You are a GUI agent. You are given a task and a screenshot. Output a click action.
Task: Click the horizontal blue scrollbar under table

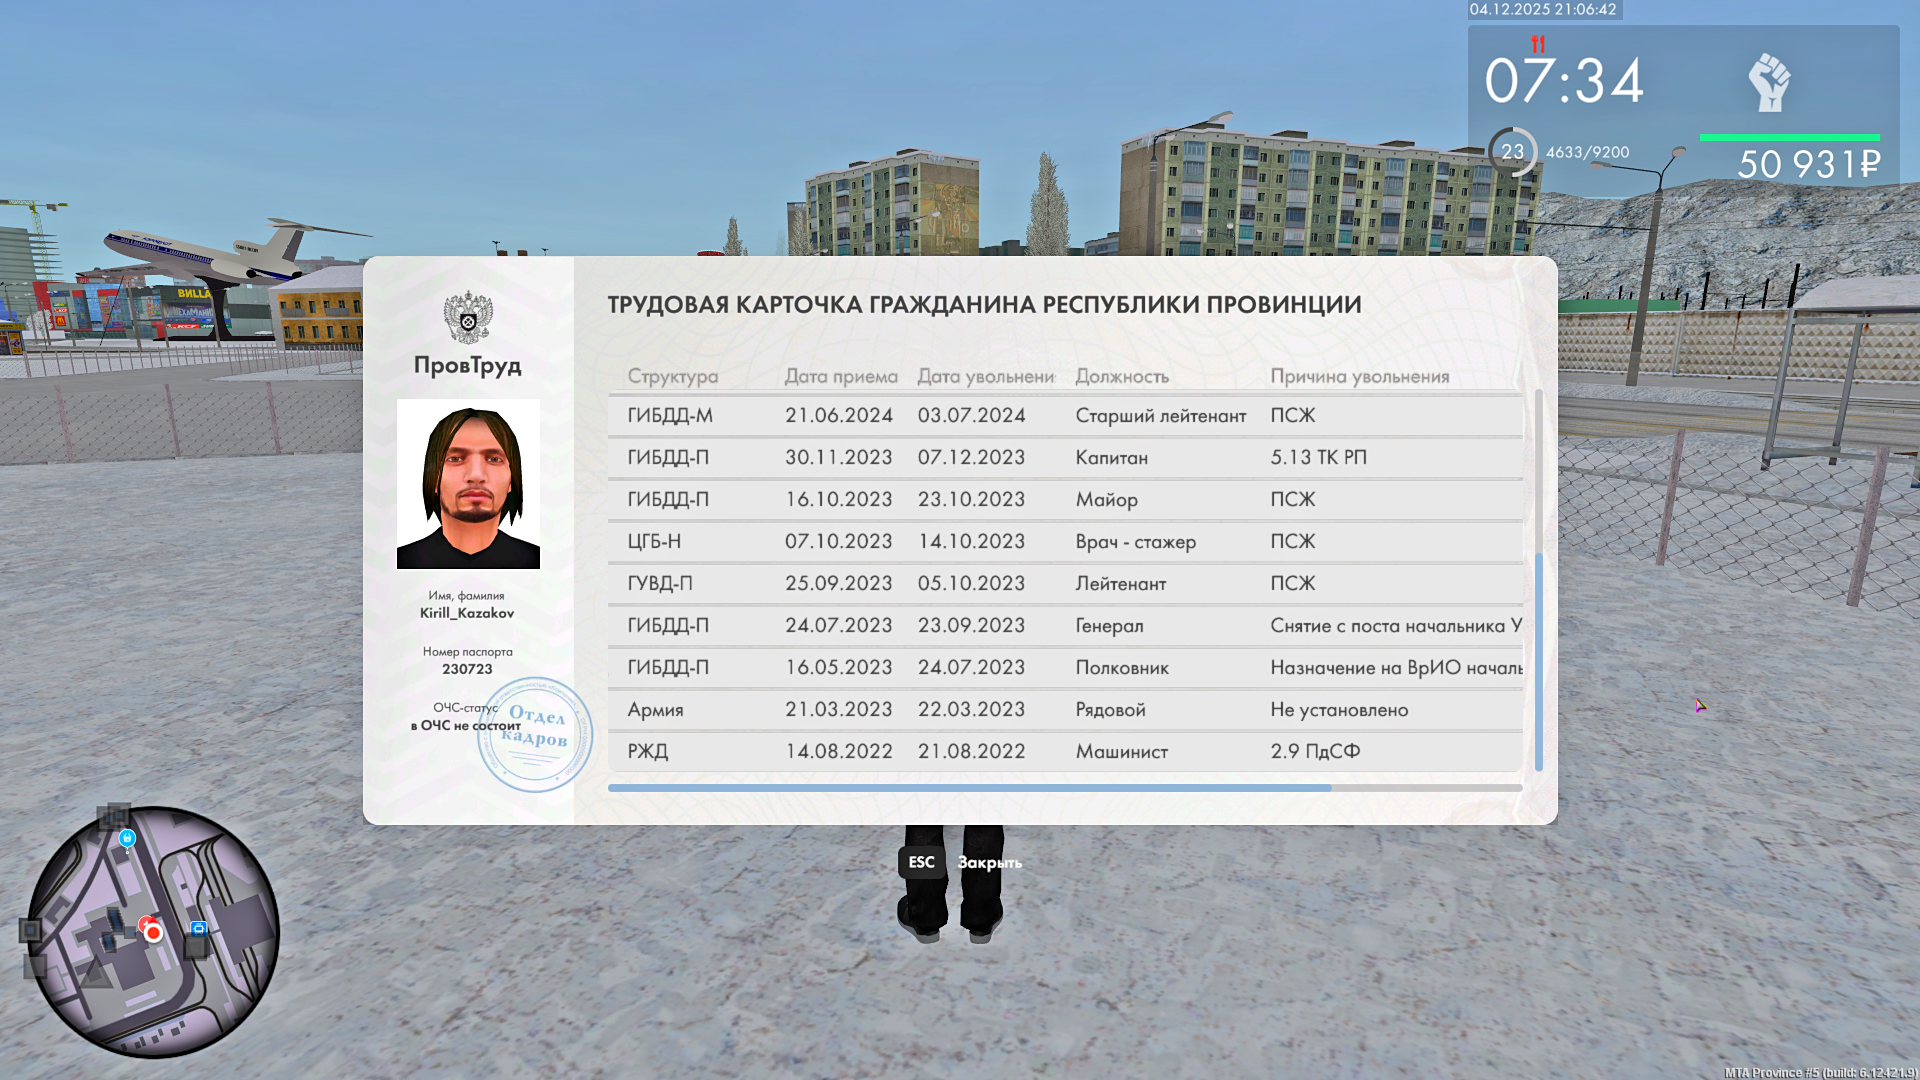(x=969, y=788)
